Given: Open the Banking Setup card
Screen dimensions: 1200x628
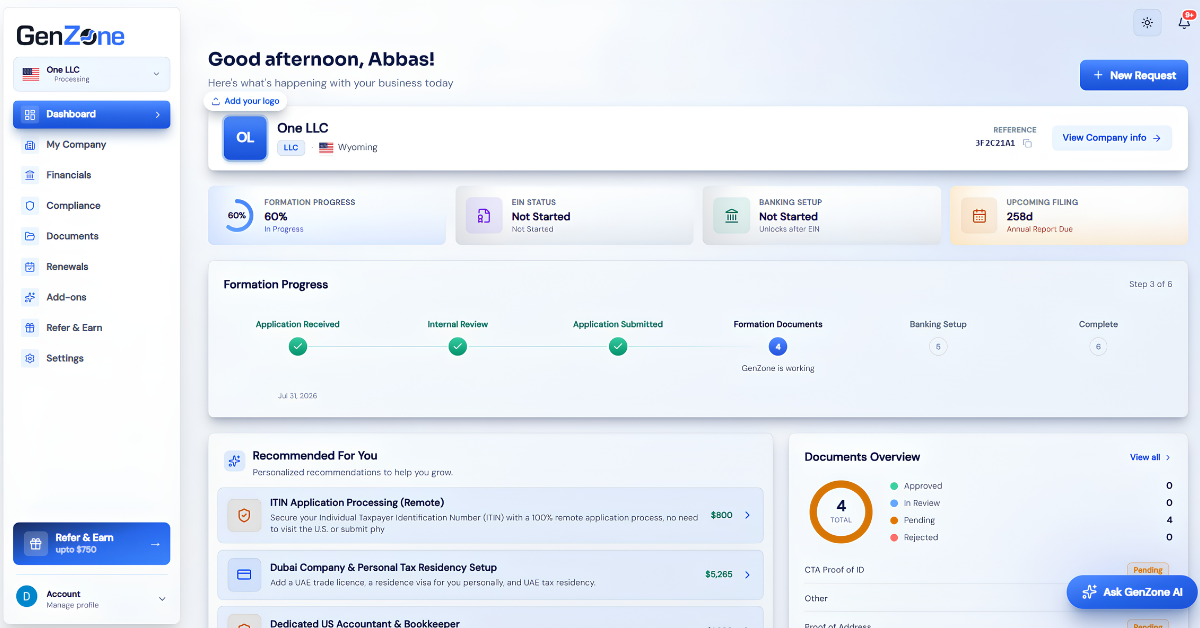Looking at the screenshot, I should [x=821, y=215].
